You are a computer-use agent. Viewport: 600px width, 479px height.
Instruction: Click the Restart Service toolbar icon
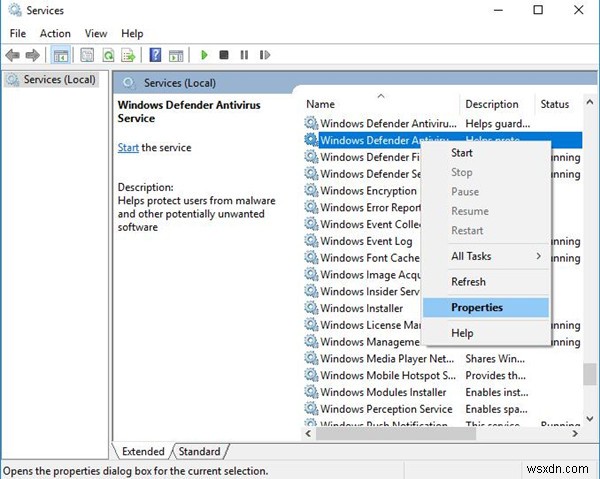(265, 55)
